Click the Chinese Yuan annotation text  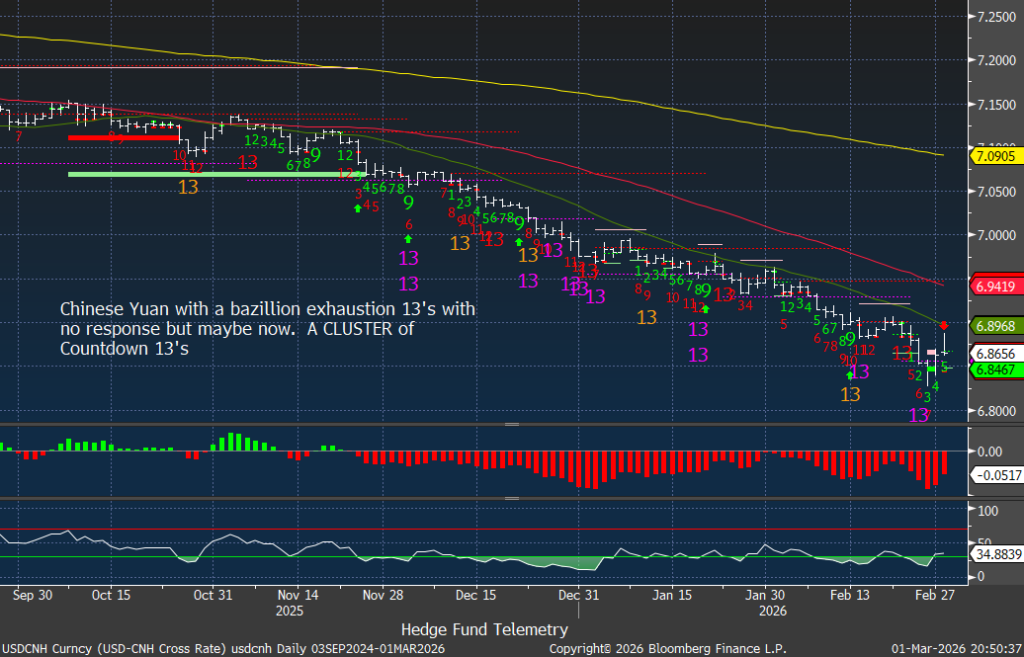[267, 328]
